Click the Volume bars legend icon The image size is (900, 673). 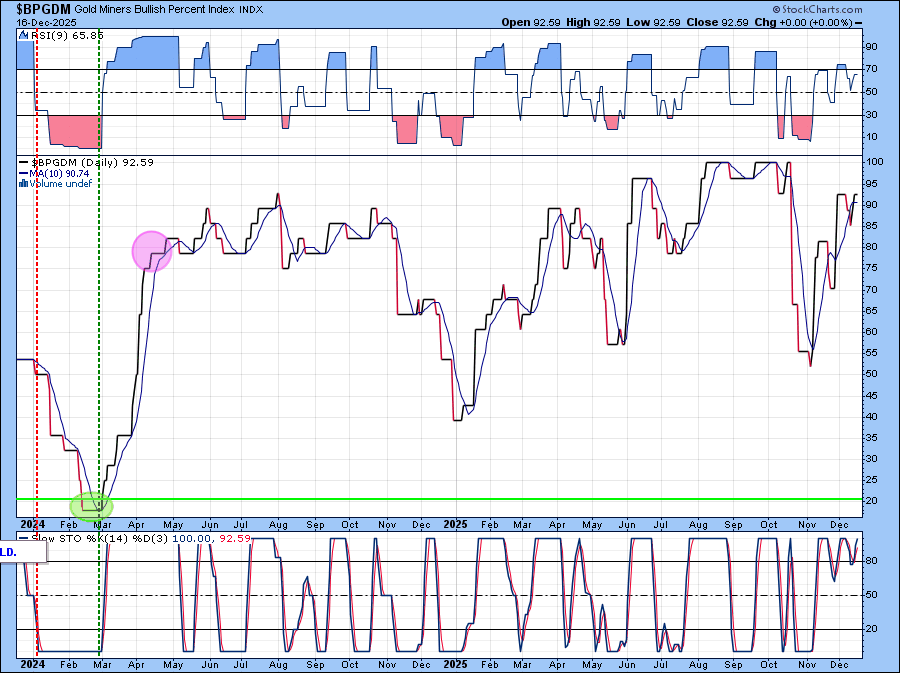24,183
